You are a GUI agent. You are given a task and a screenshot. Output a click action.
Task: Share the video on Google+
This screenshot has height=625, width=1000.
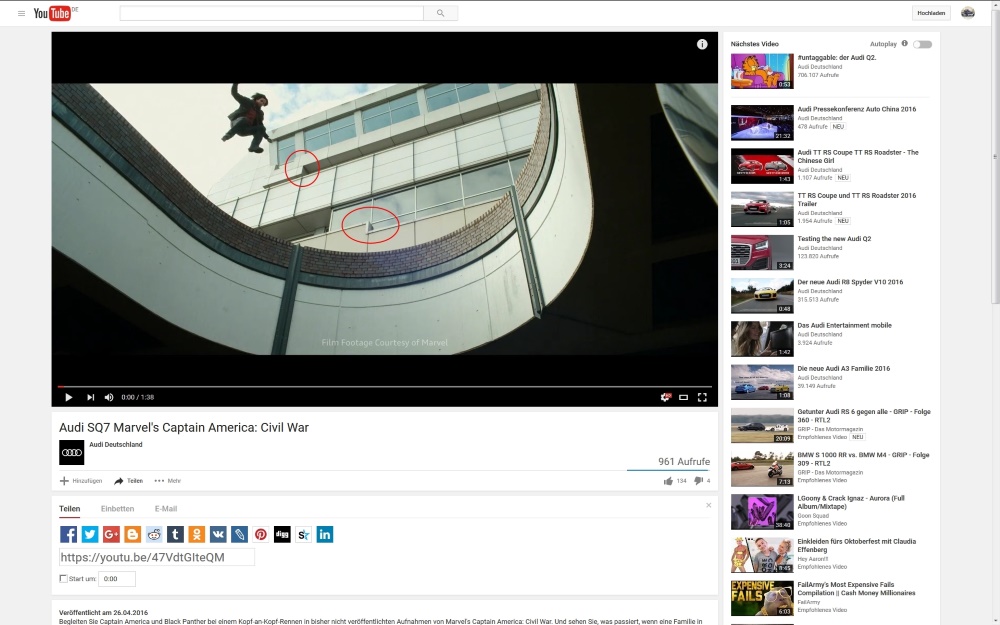(x=111, y=534)
